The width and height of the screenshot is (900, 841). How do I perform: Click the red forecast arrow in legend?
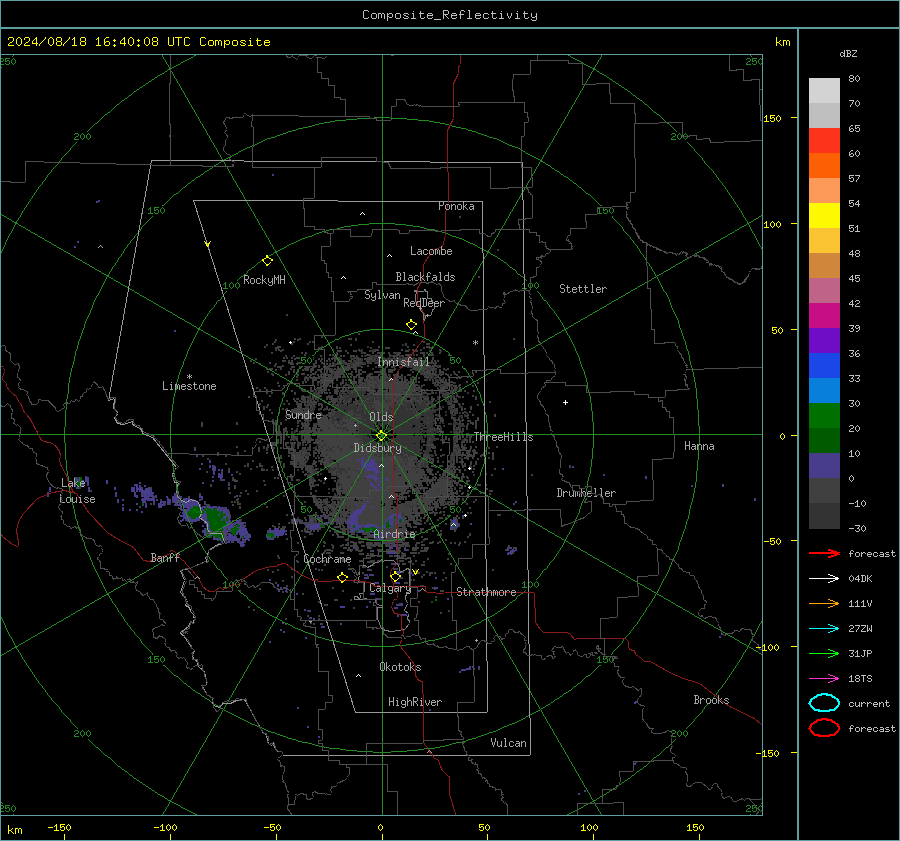[824, 553]
